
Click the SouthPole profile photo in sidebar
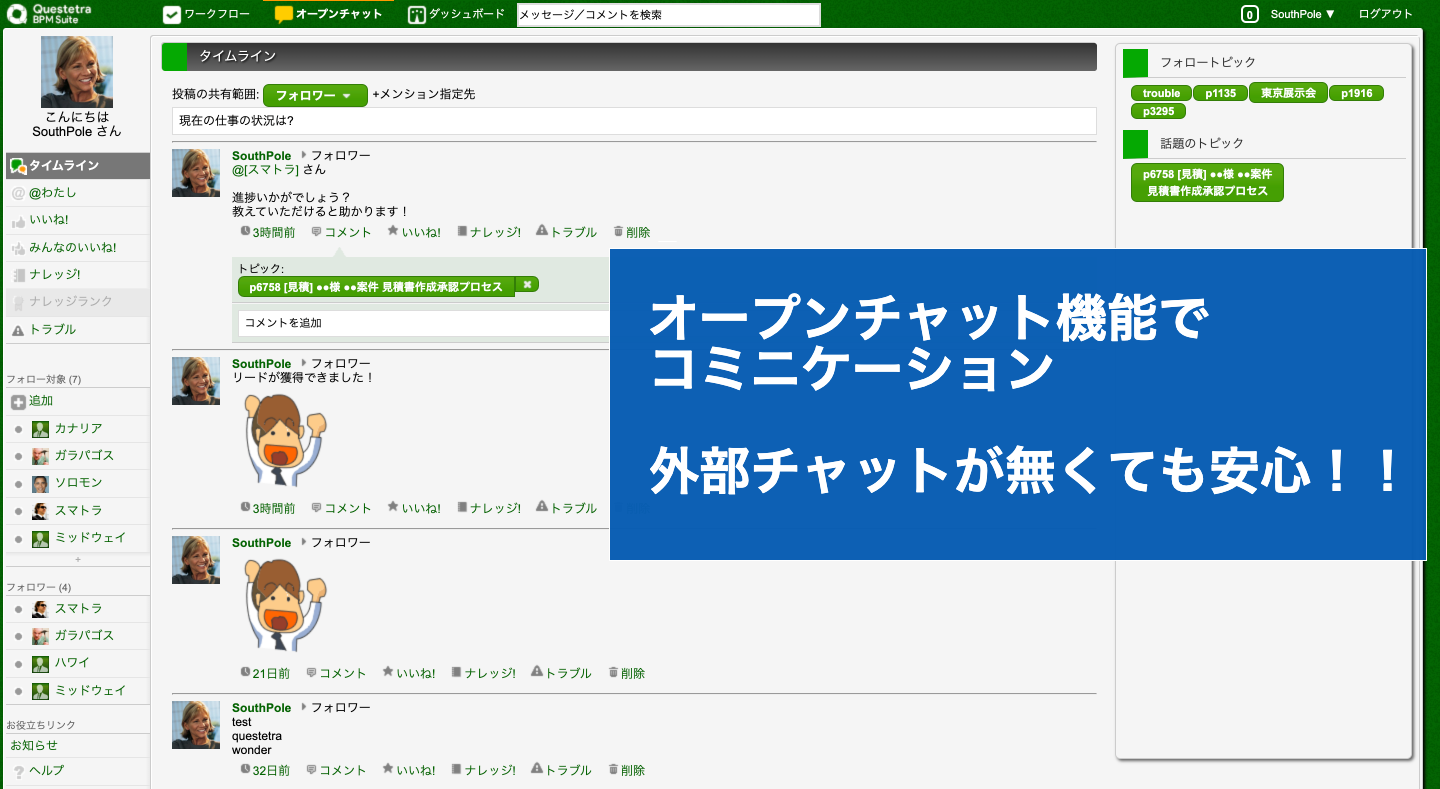click(x=77, y=72)
